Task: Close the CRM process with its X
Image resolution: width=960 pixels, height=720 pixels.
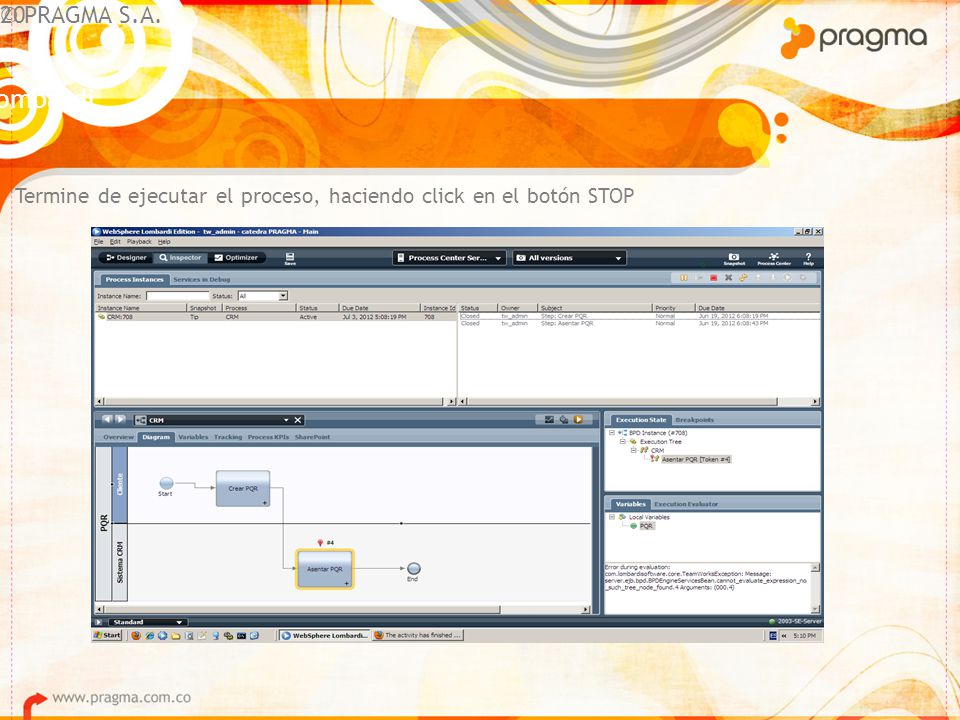Action: click(x=298, y=420)
